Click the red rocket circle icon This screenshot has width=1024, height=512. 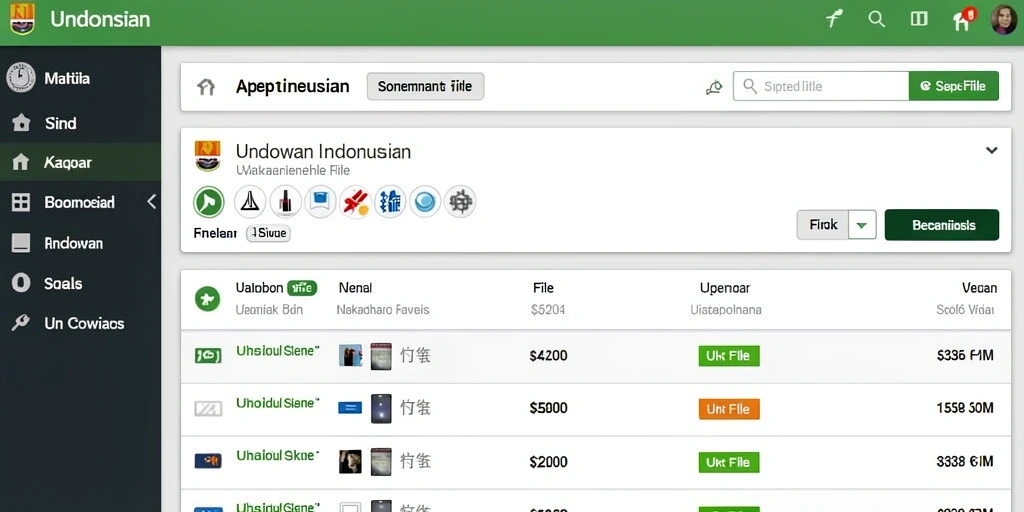click(355, 202)
